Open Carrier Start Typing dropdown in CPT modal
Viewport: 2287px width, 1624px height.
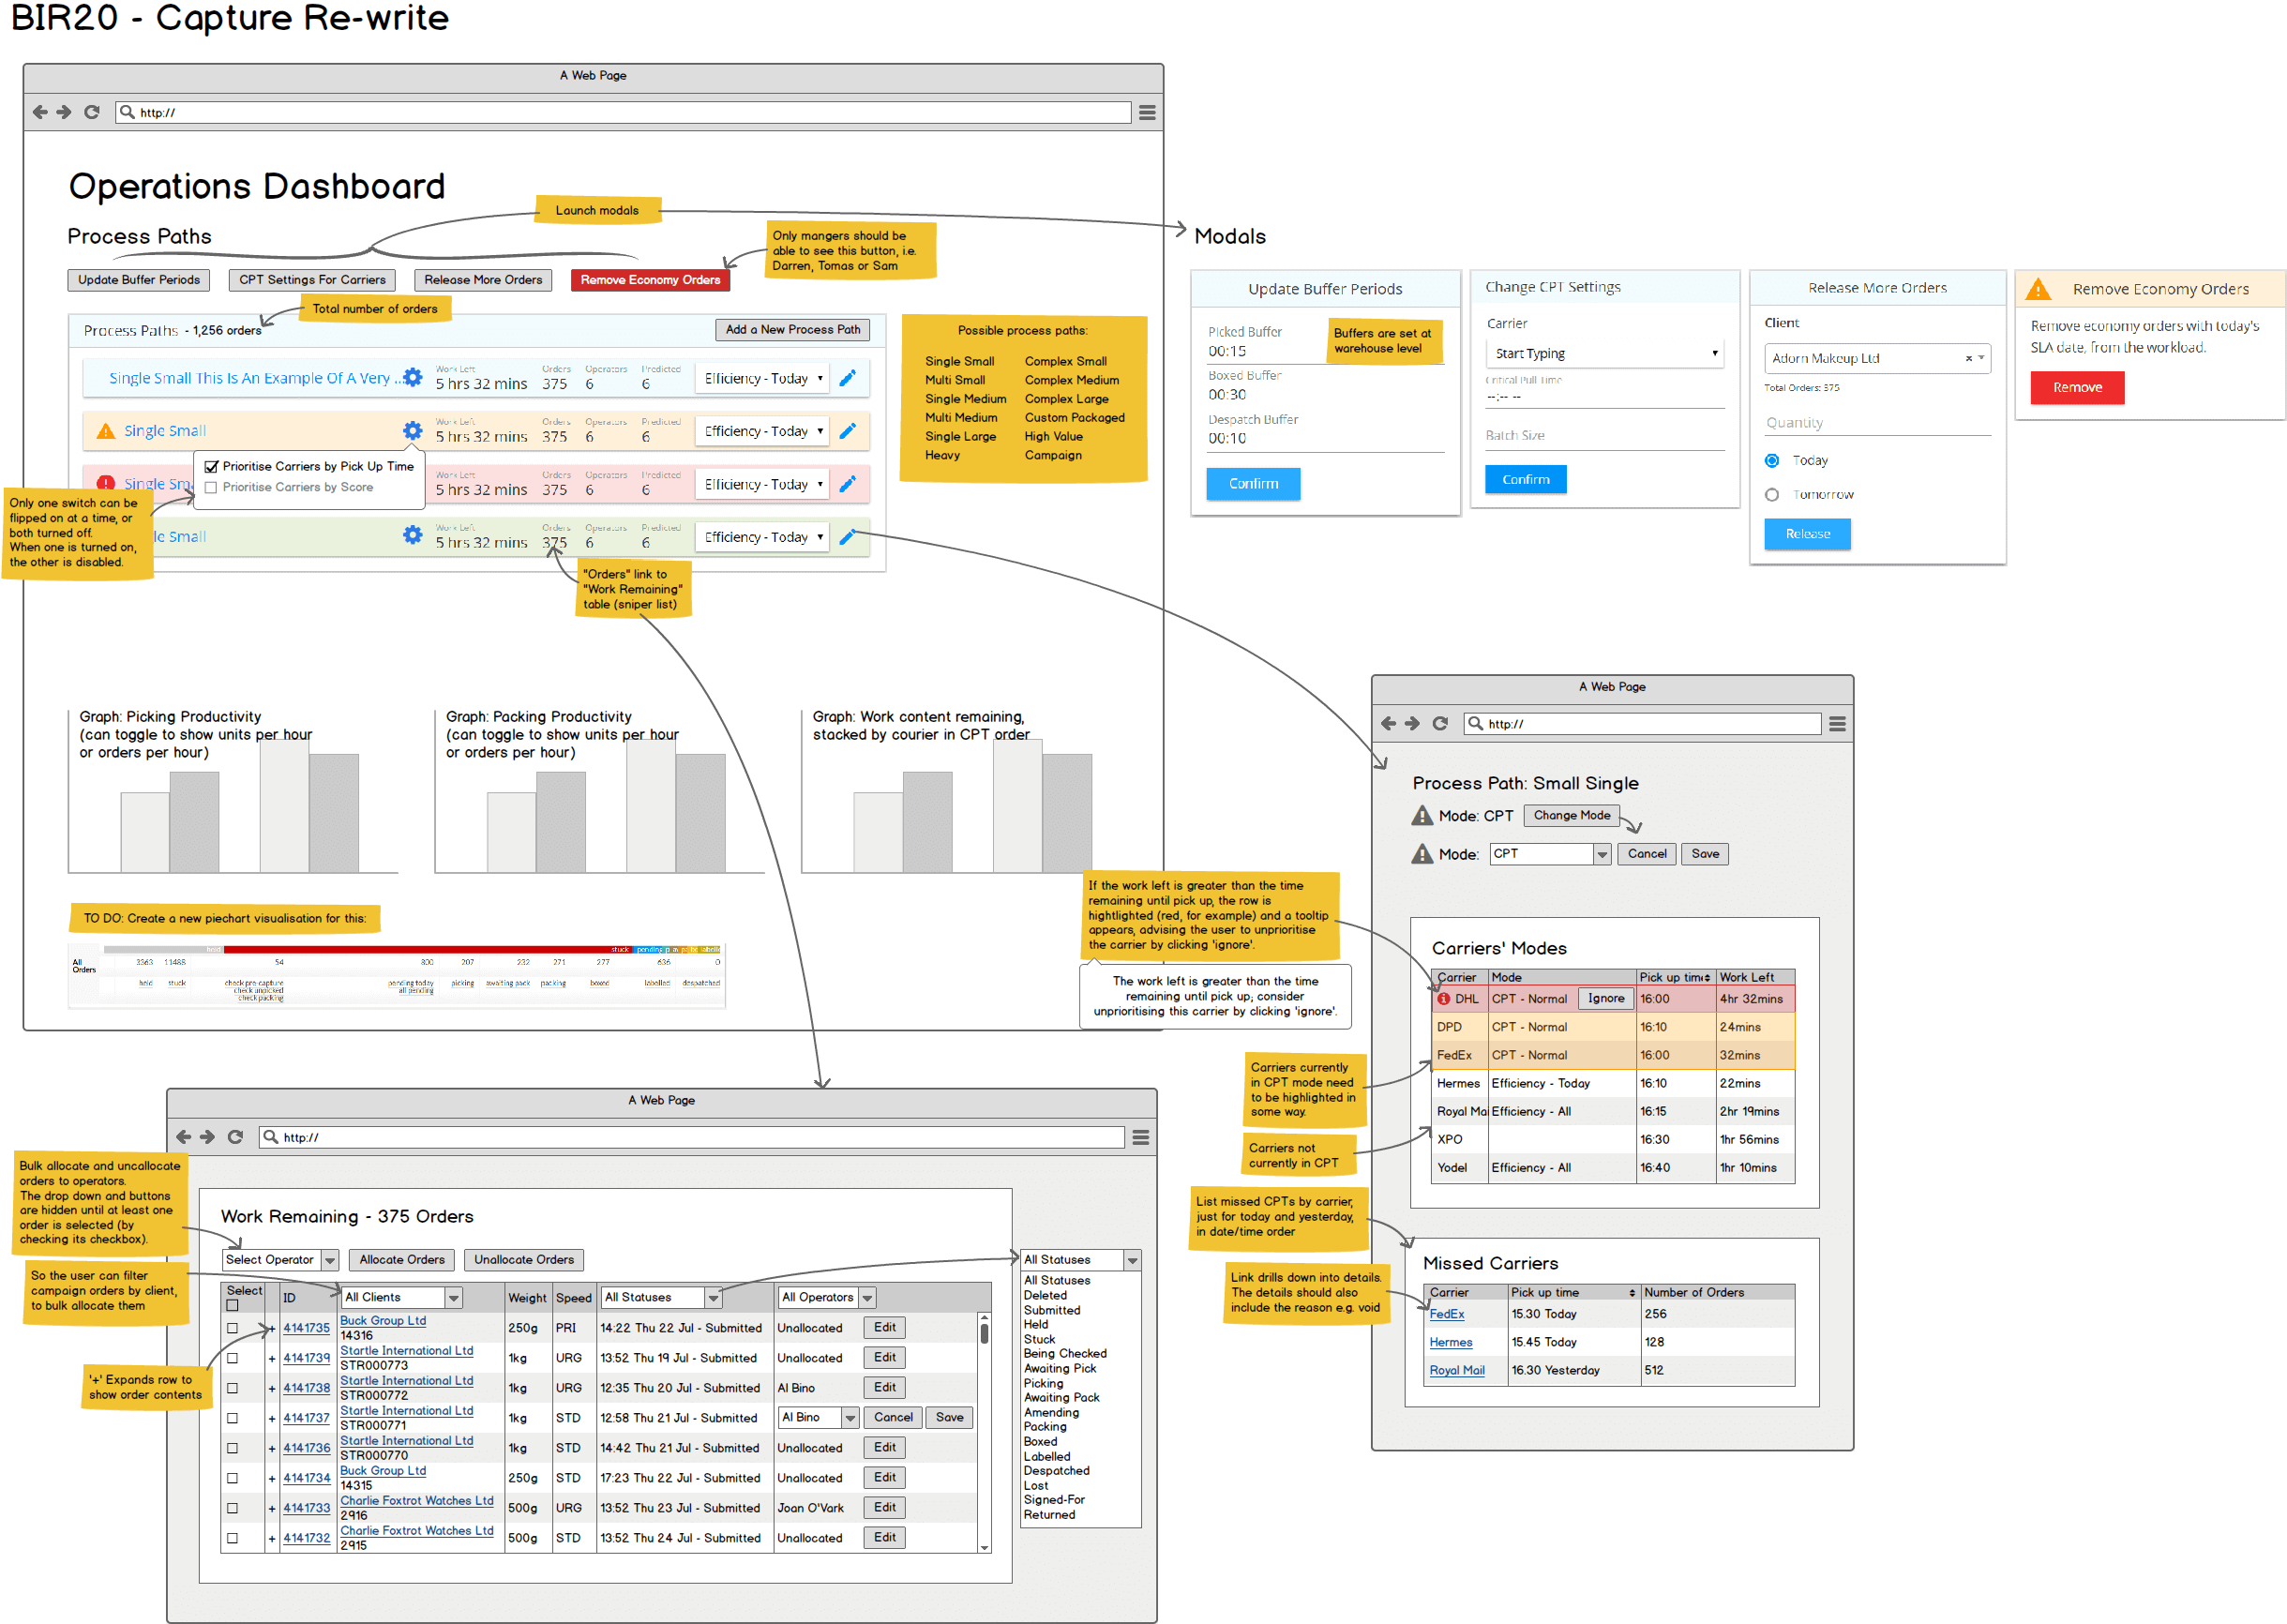[1605, 354]
